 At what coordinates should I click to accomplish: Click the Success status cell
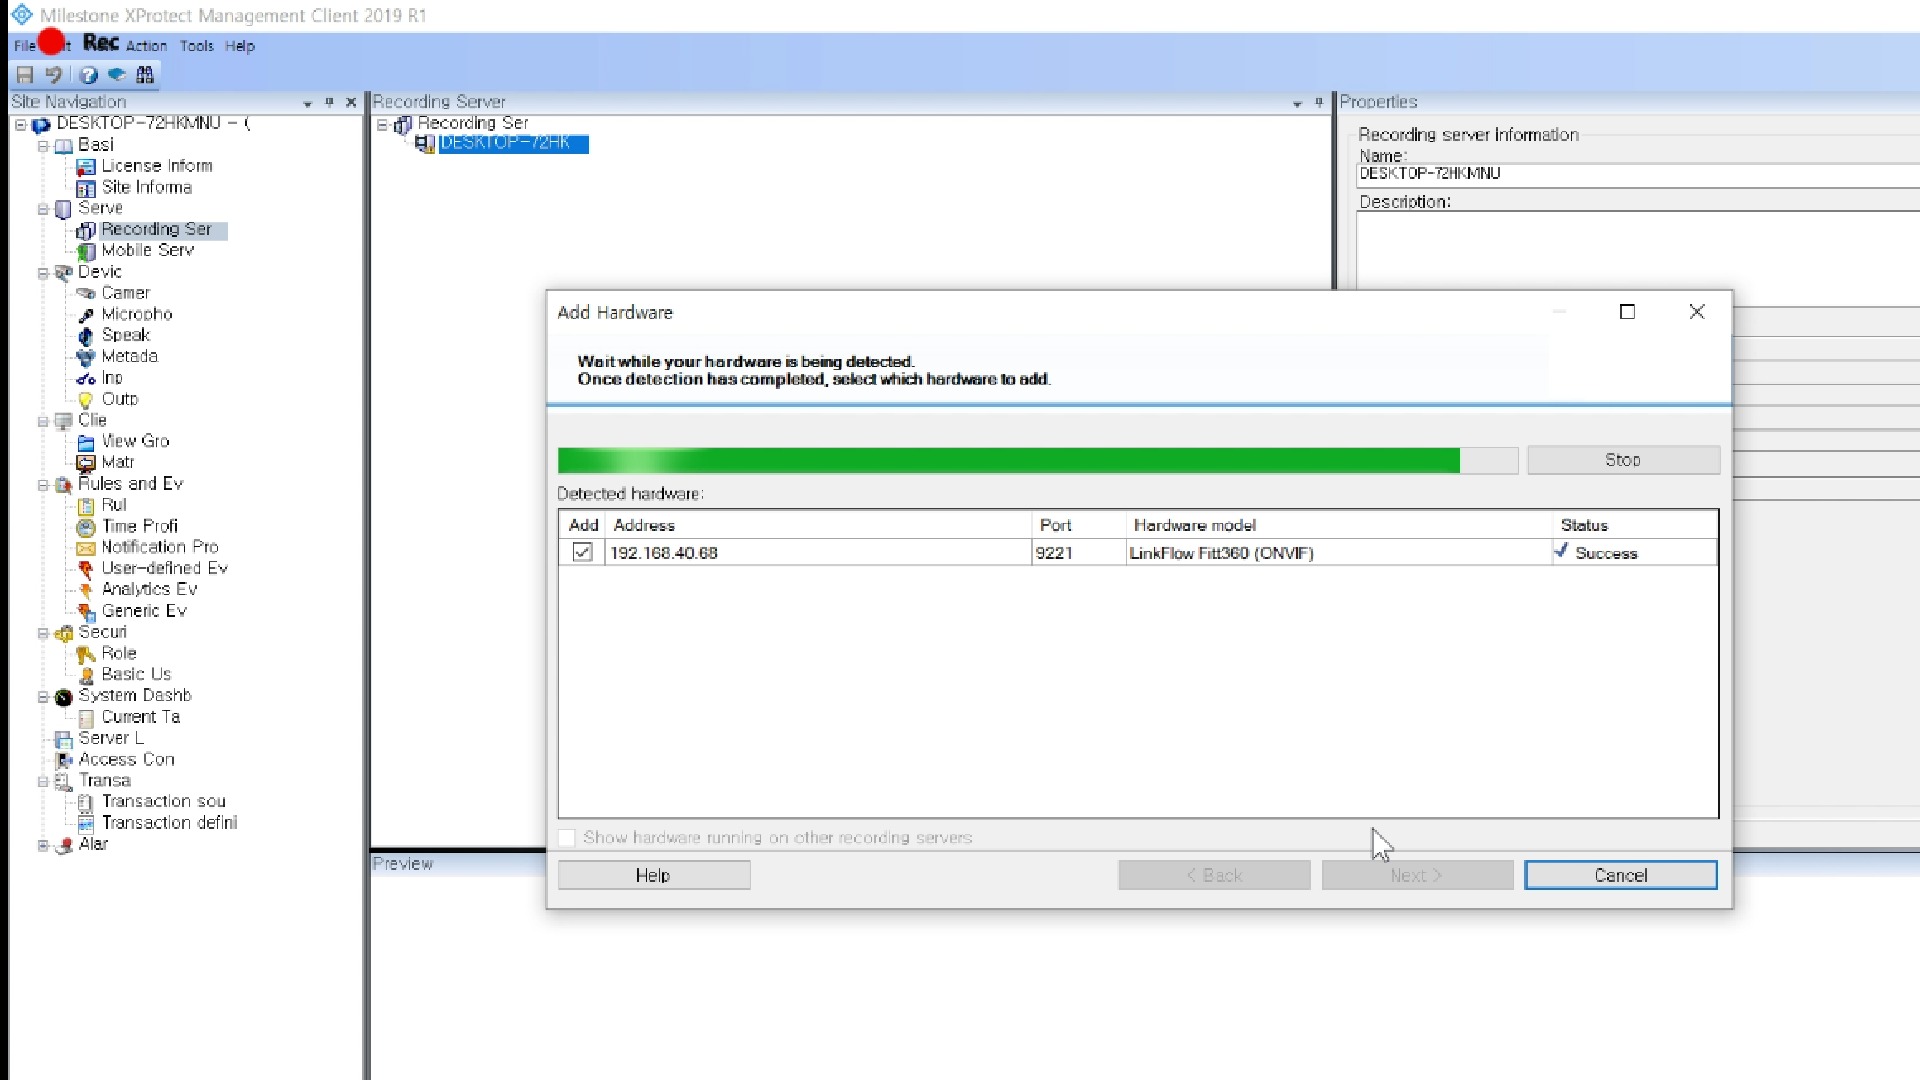(x=1635, y=553)
